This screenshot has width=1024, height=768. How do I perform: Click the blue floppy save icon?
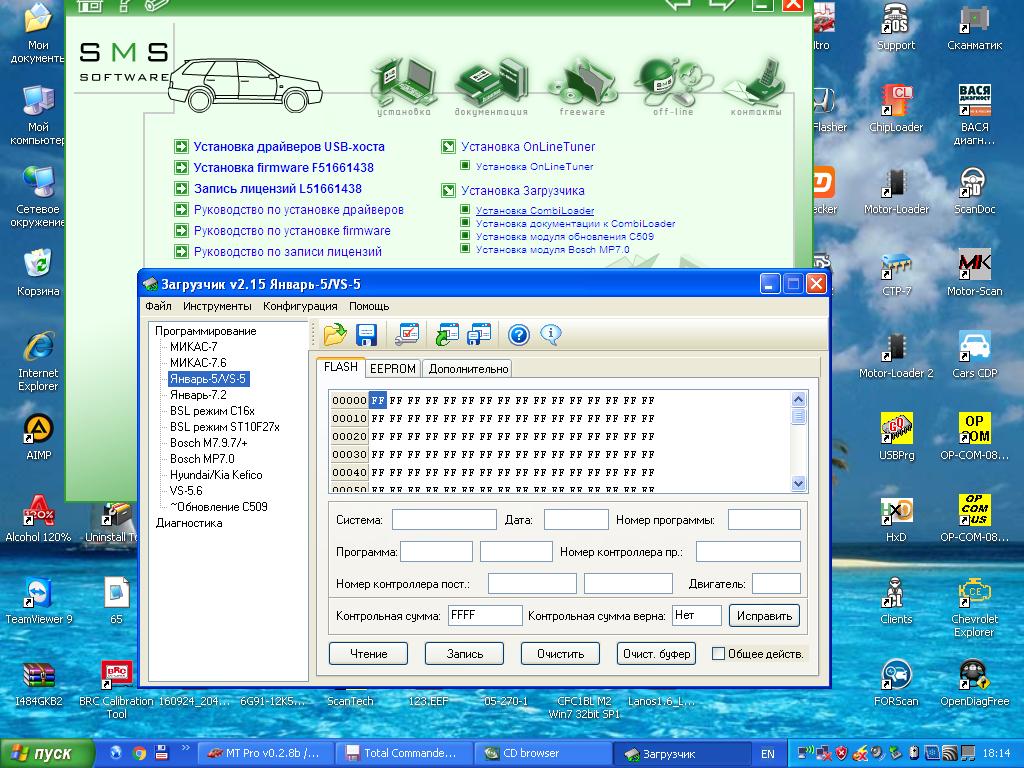366,334
